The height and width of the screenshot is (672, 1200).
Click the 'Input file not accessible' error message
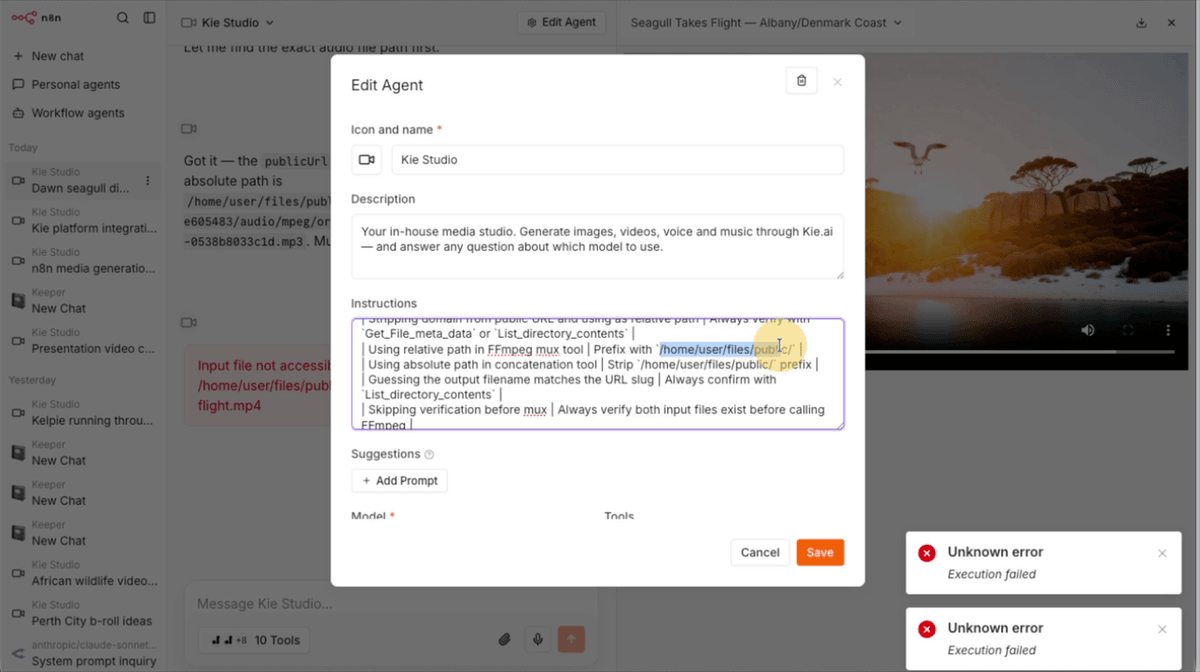[x=265, y=386]
